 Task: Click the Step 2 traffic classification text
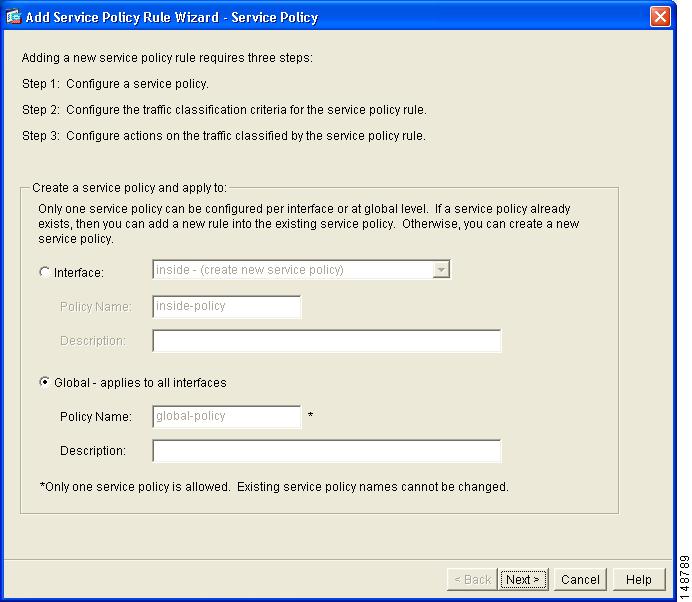[x=224, y=110]
